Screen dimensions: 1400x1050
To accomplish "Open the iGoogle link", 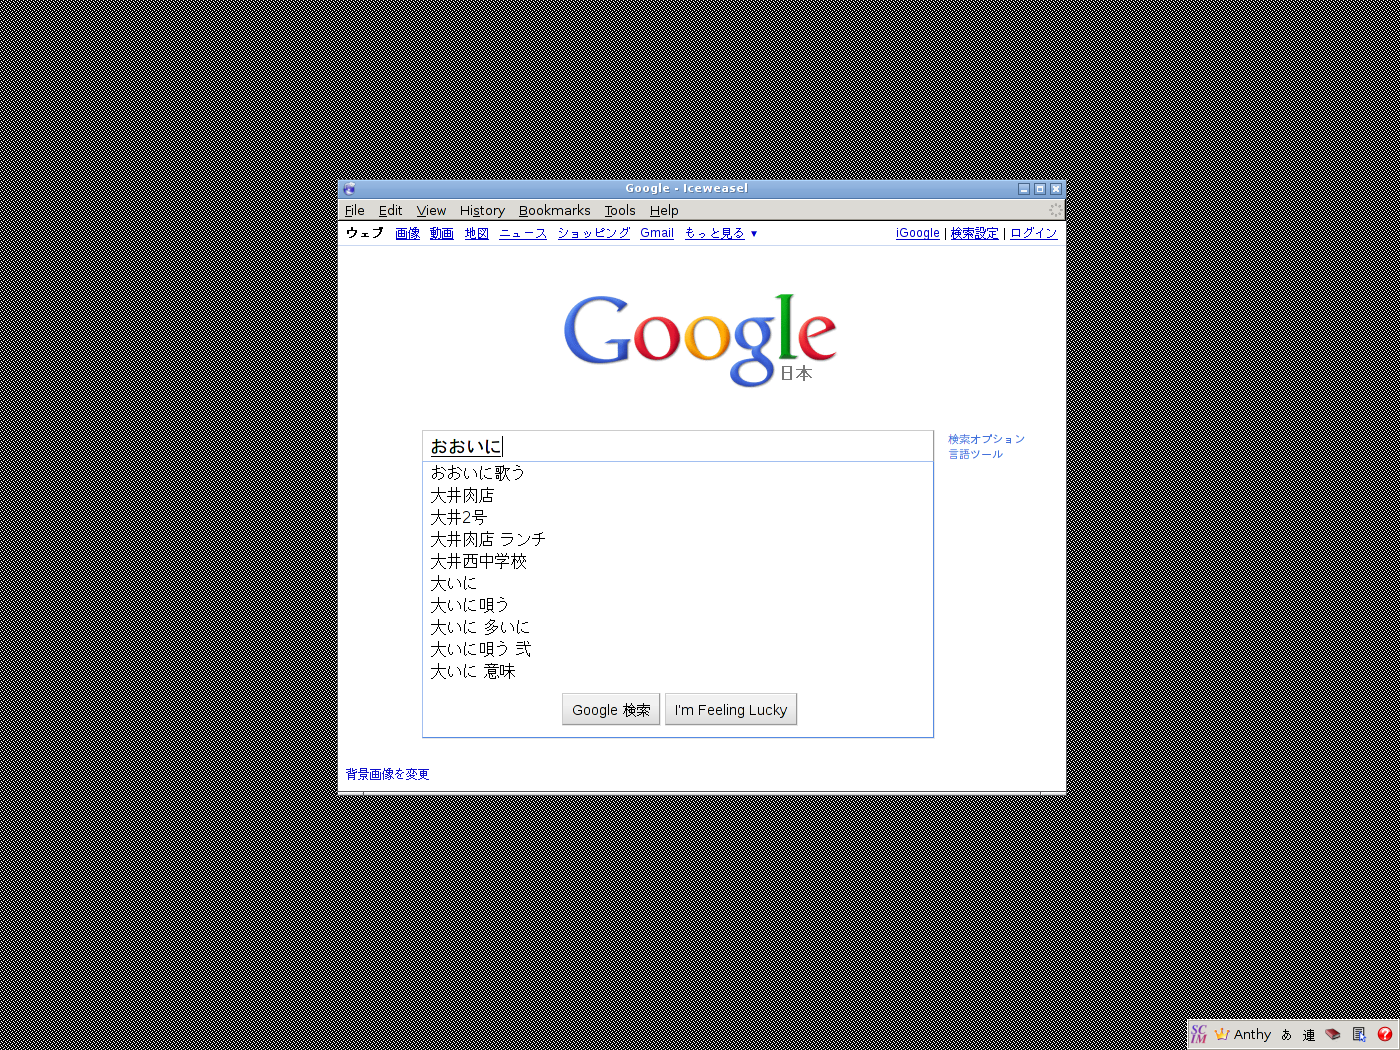I will (x=918, y=233).
